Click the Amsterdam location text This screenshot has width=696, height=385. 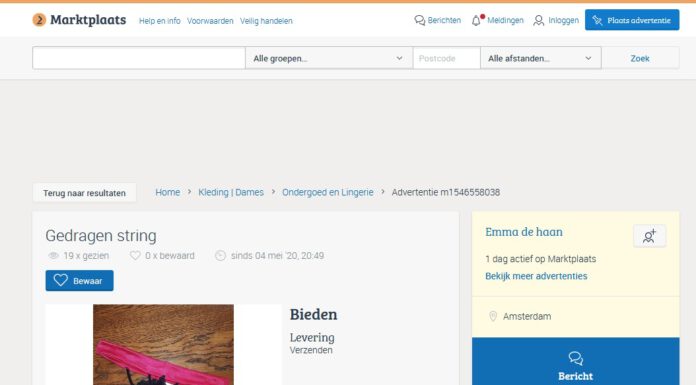[527, 317]
